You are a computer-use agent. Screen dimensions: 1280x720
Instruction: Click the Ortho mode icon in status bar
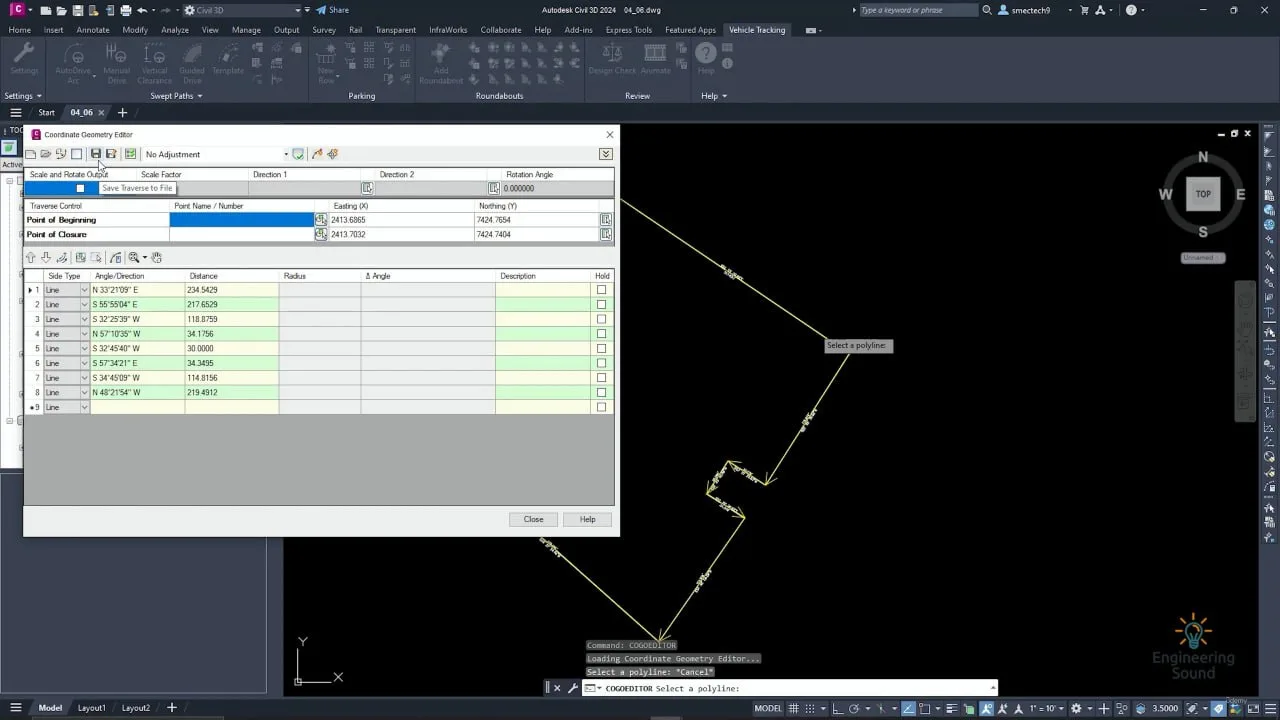pyautogui.click(x=837, y=708)
